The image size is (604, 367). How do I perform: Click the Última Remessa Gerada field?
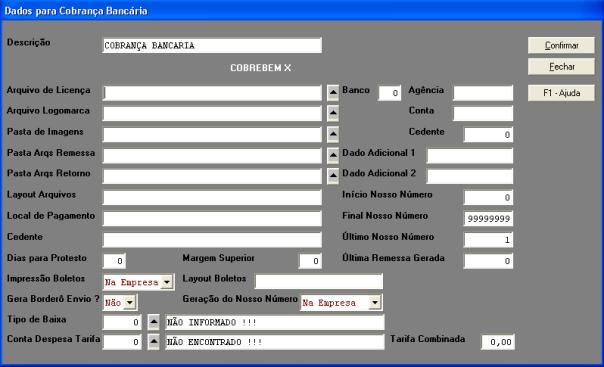[x=488, y=261]
